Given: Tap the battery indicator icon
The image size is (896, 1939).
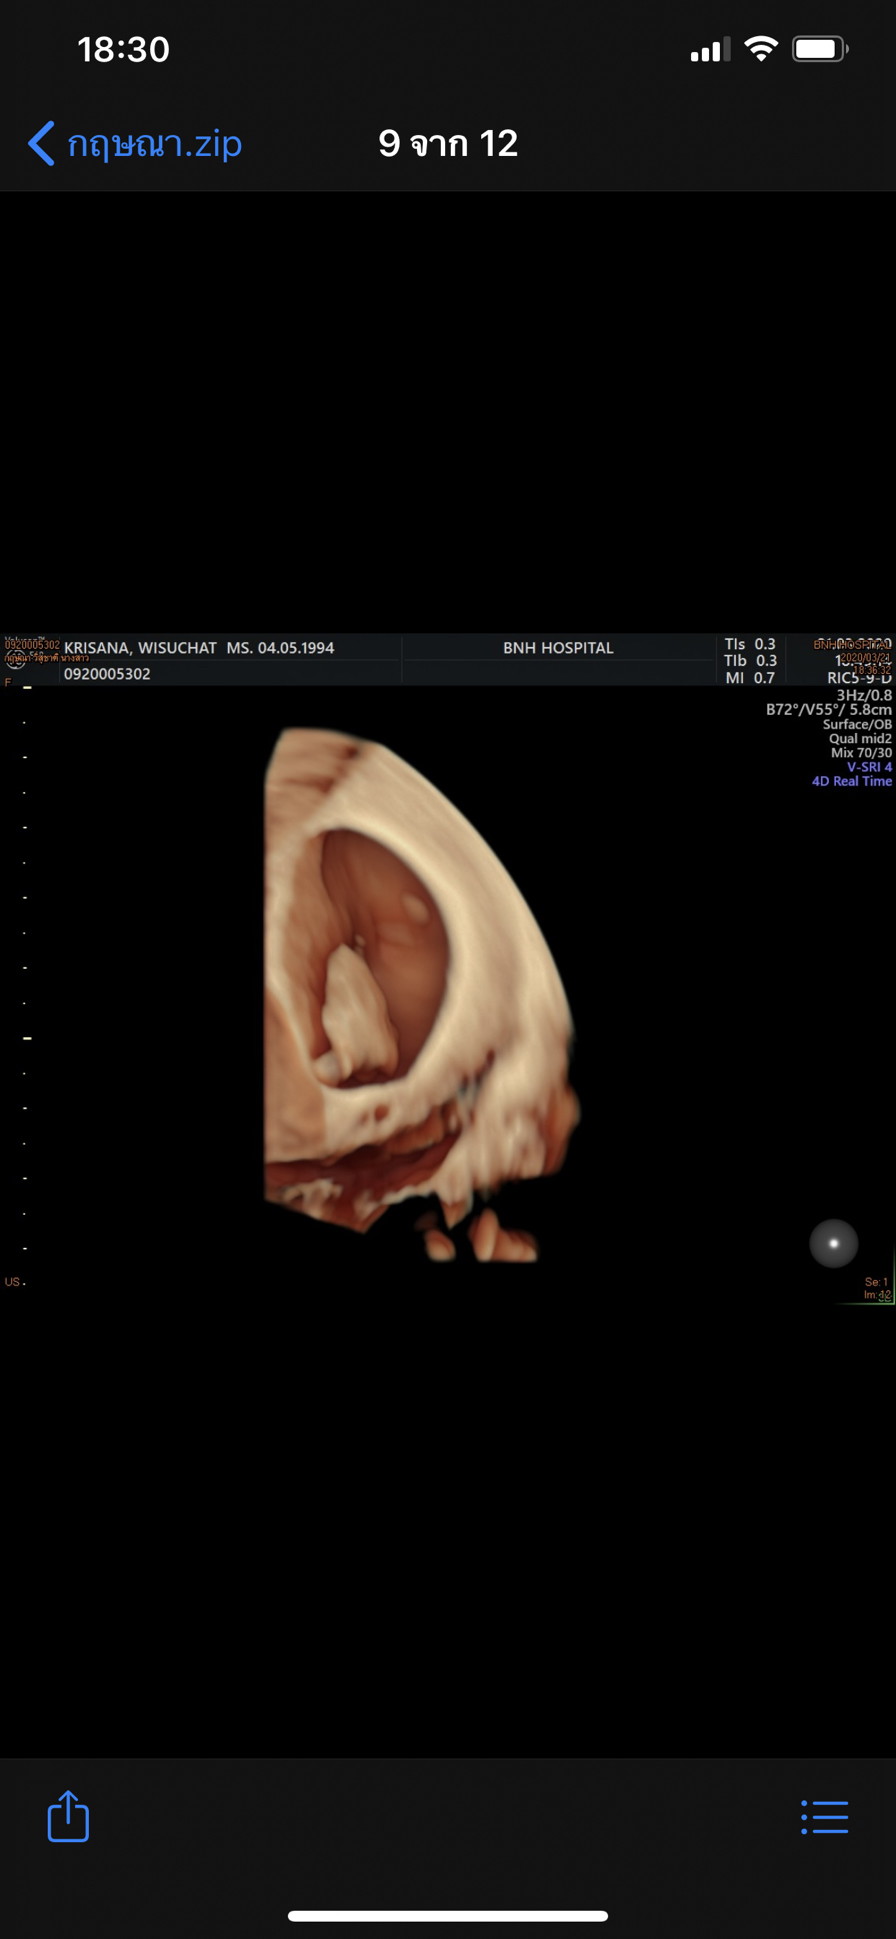Looking at the screenshot, I should pyautogui.click(x=819, y=49).
